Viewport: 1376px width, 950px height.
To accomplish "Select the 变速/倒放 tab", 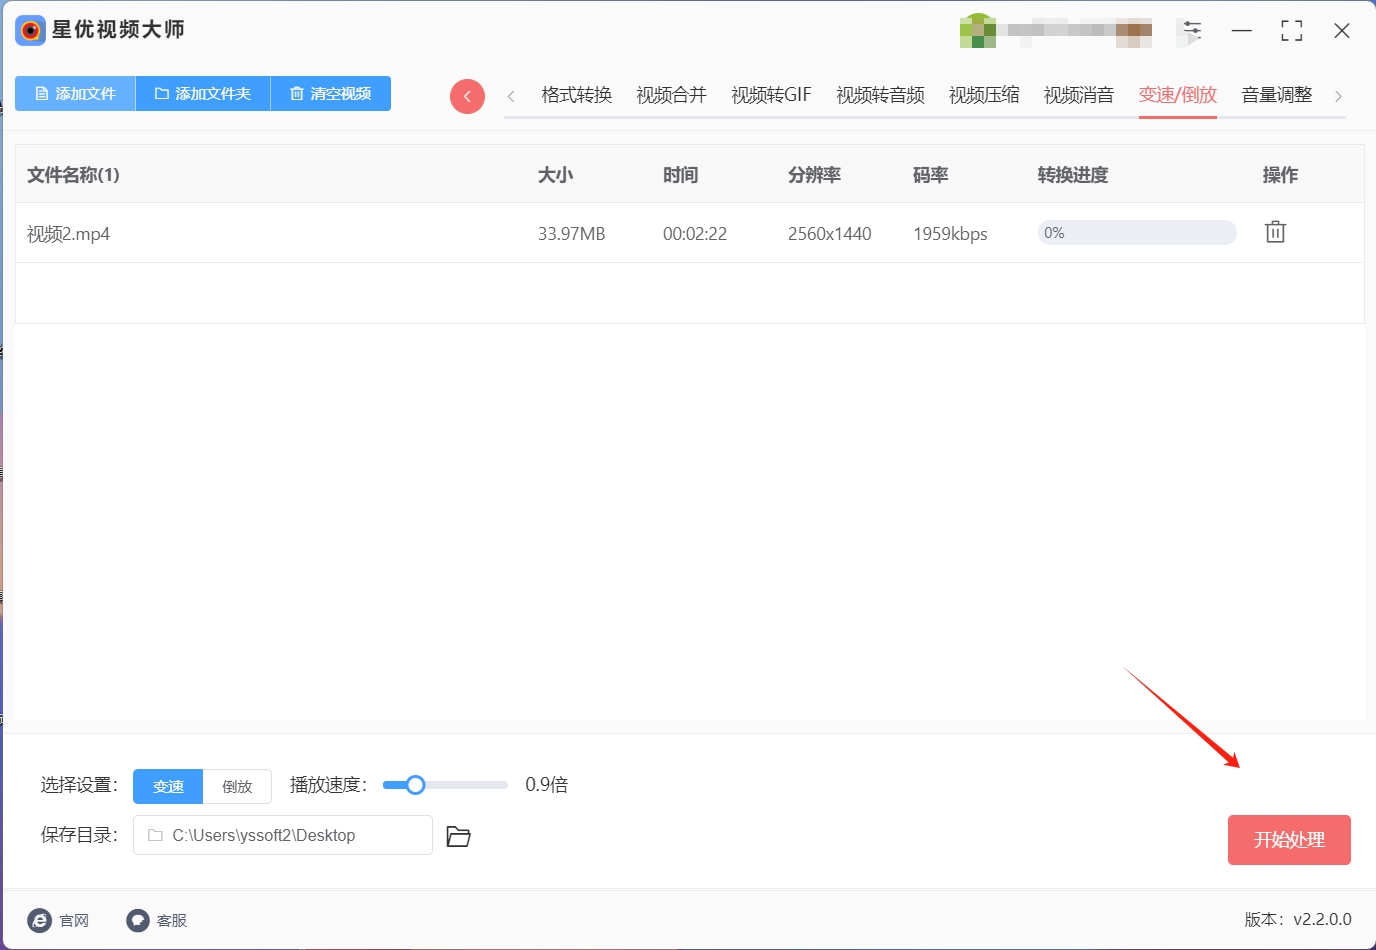I will 1177,95.
